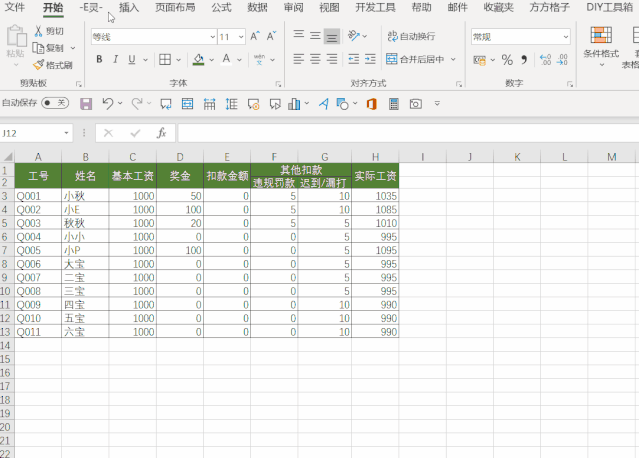Click Merge & Center (合并后居中) button

coord(415,59)
